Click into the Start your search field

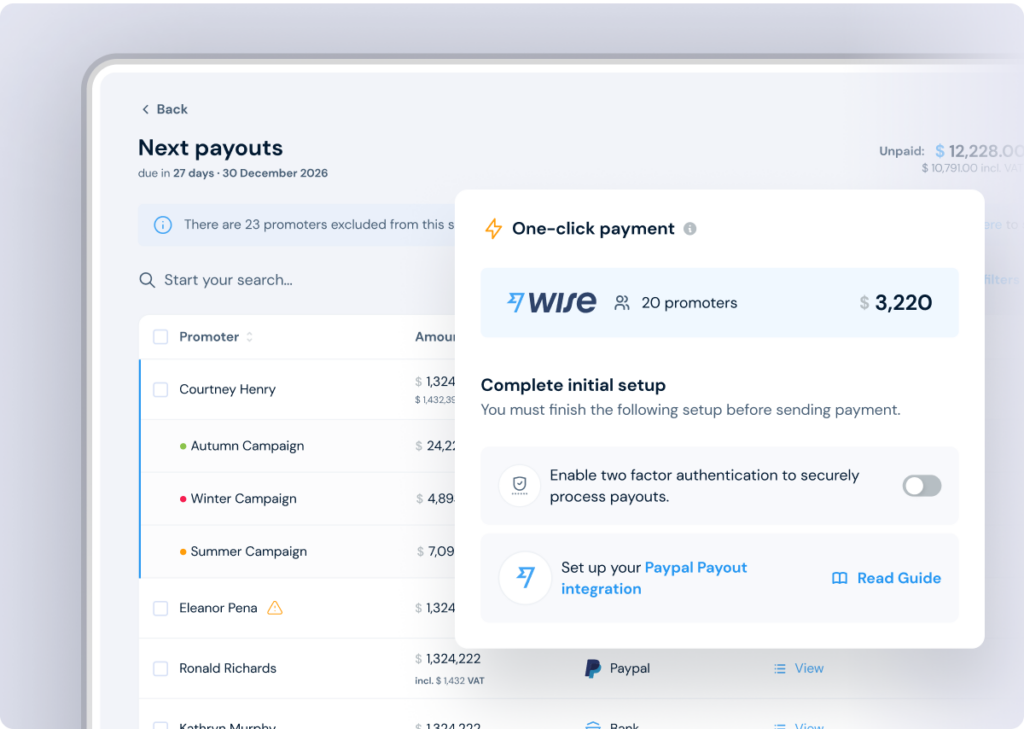[x=297, y=280]
